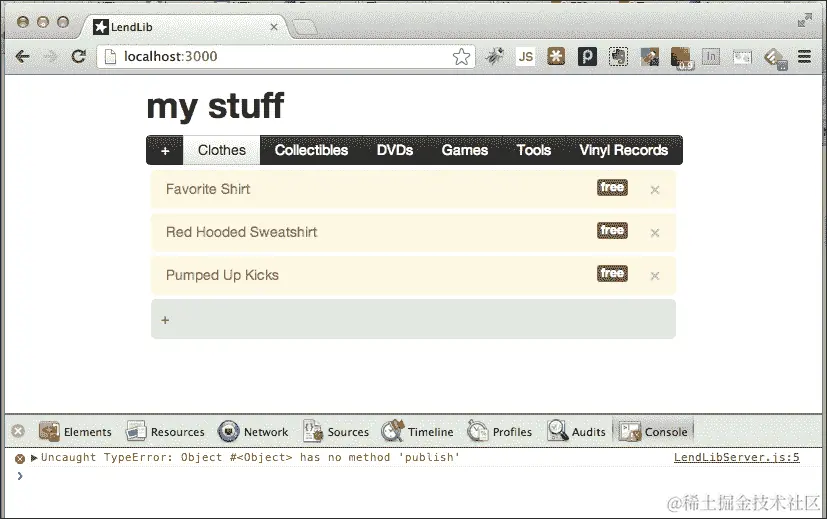827x519 pixels.
Task: Switch to the Collectibles category
Action: point(311,150)
